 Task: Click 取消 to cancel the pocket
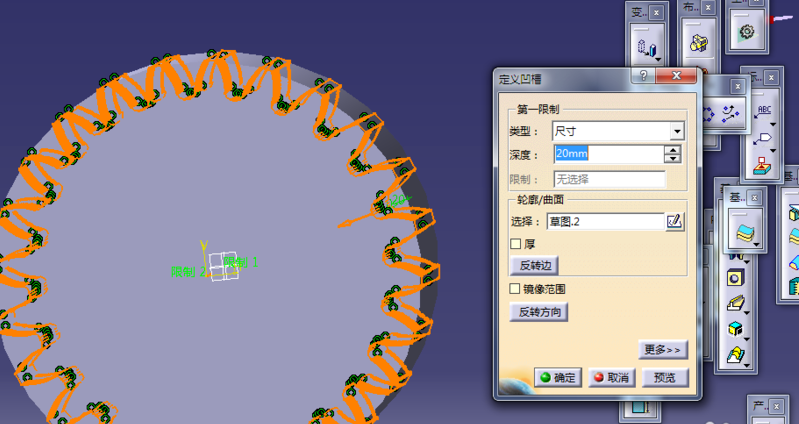click(611, 377)
